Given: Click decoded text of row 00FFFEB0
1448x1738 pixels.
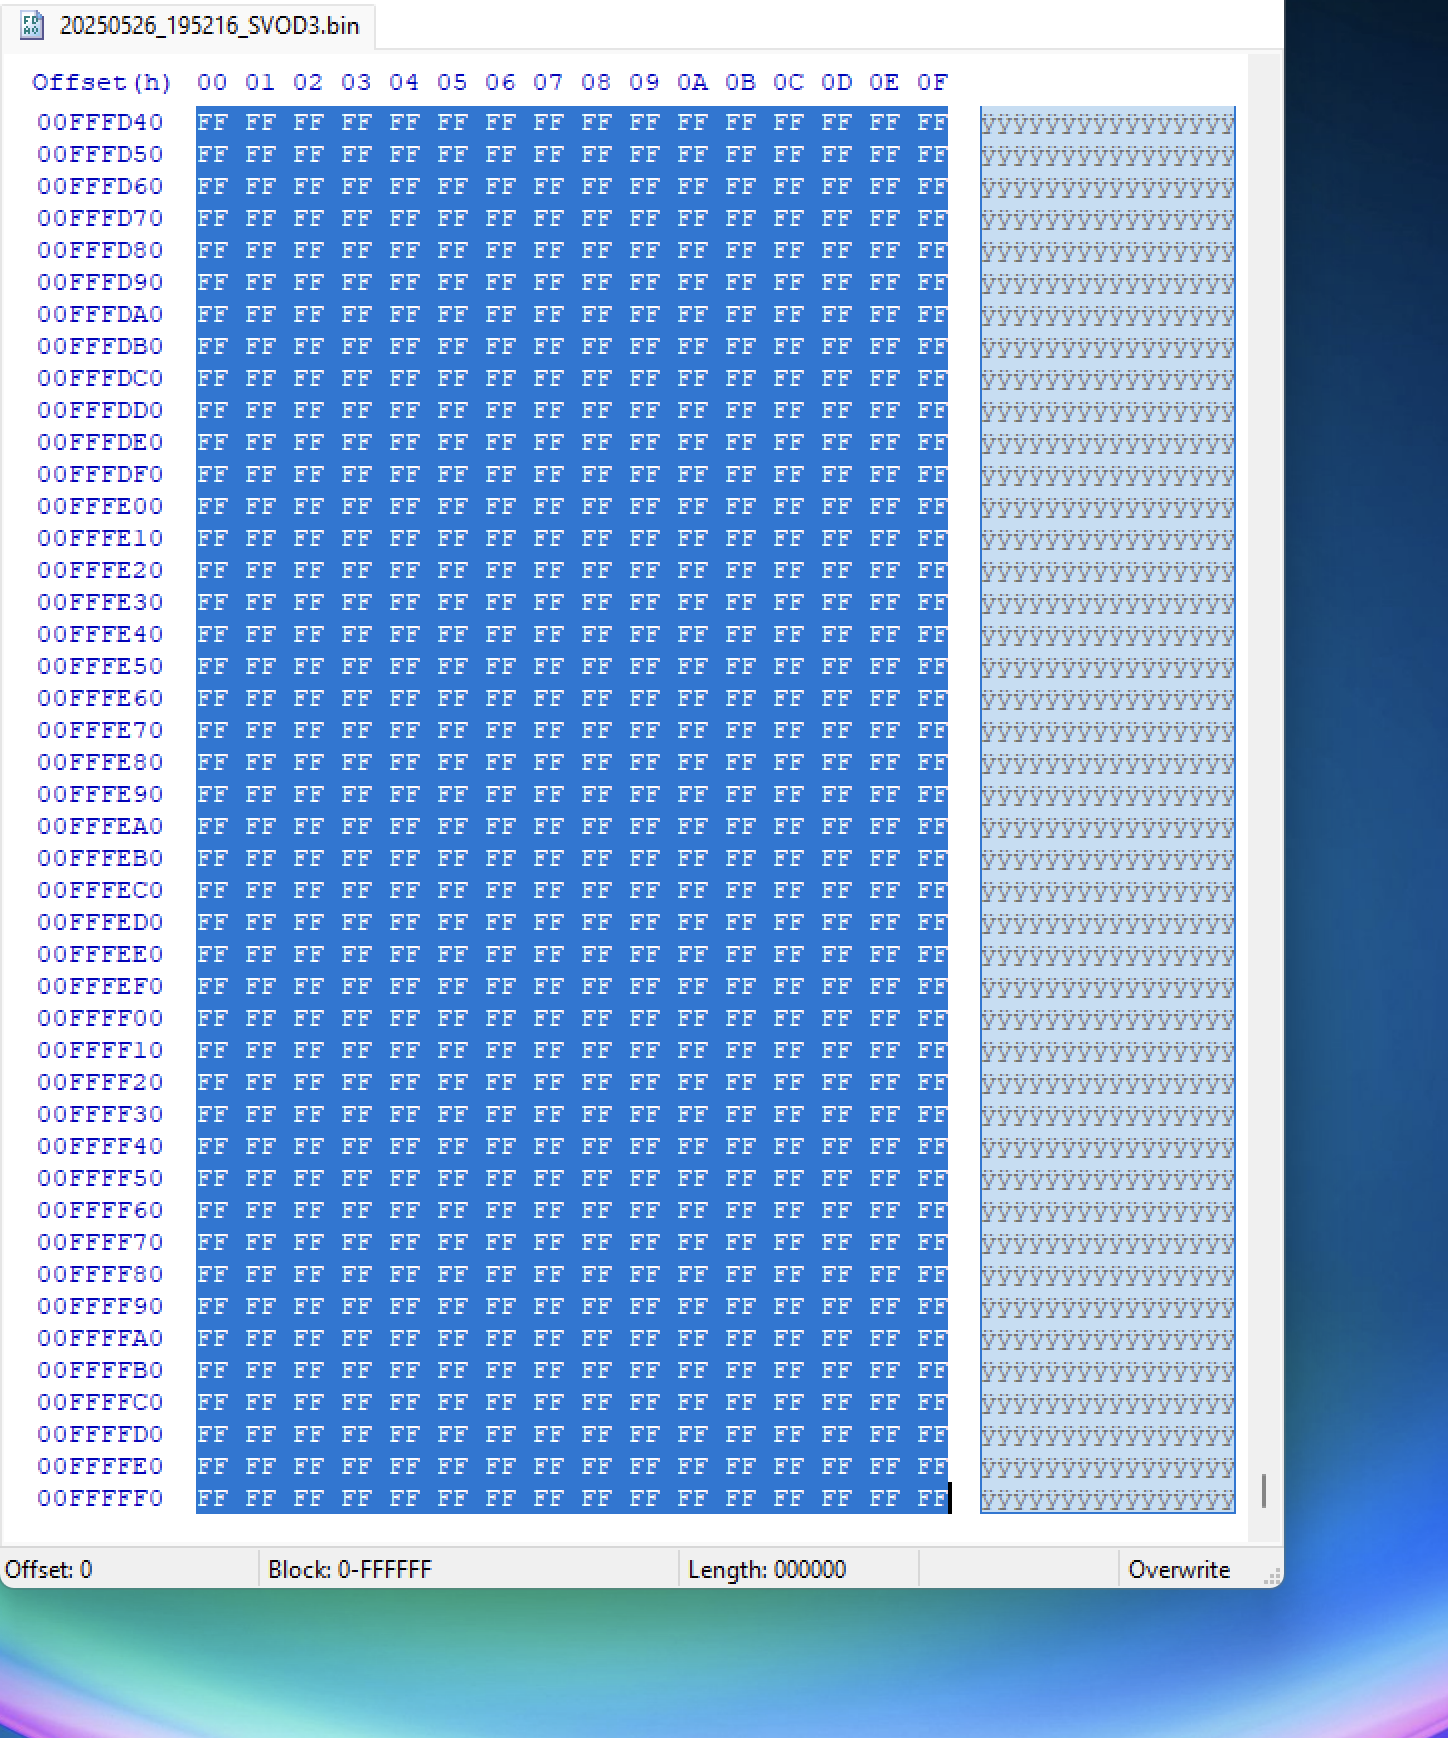Looking at the screenshot, I should [x=1108, y=859].
